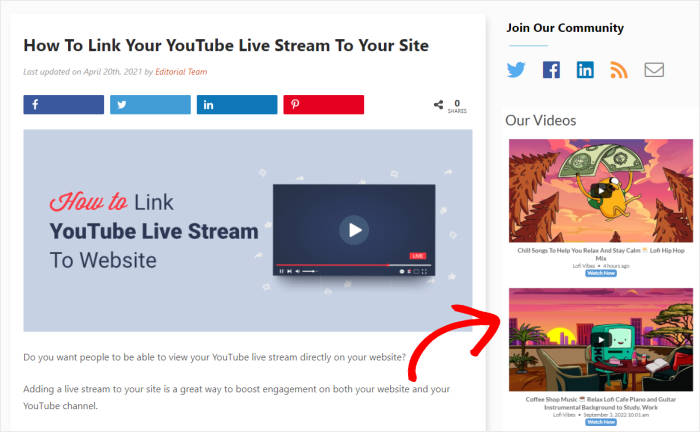Share the article via LinkedIn share button
The height and width of the screenshot is (432, 700).
237,104
